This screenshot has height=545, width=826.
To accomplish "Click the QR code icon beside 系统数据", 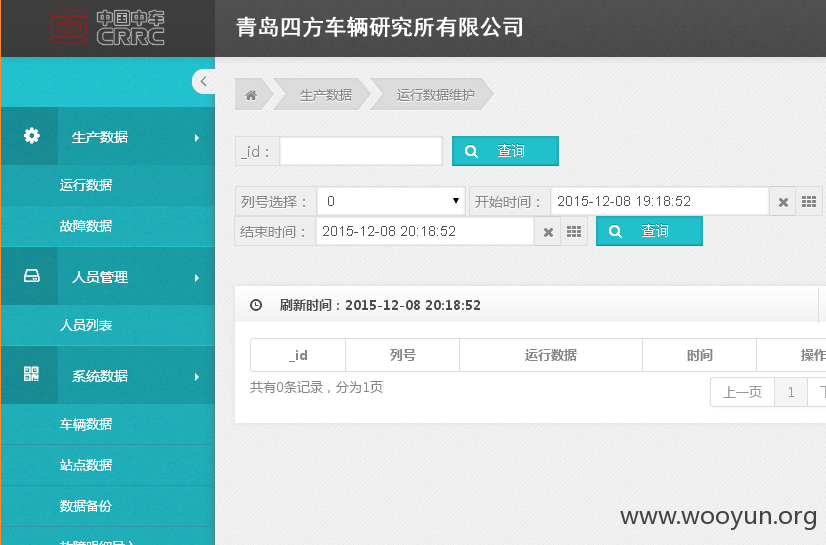I will [31, 374].
